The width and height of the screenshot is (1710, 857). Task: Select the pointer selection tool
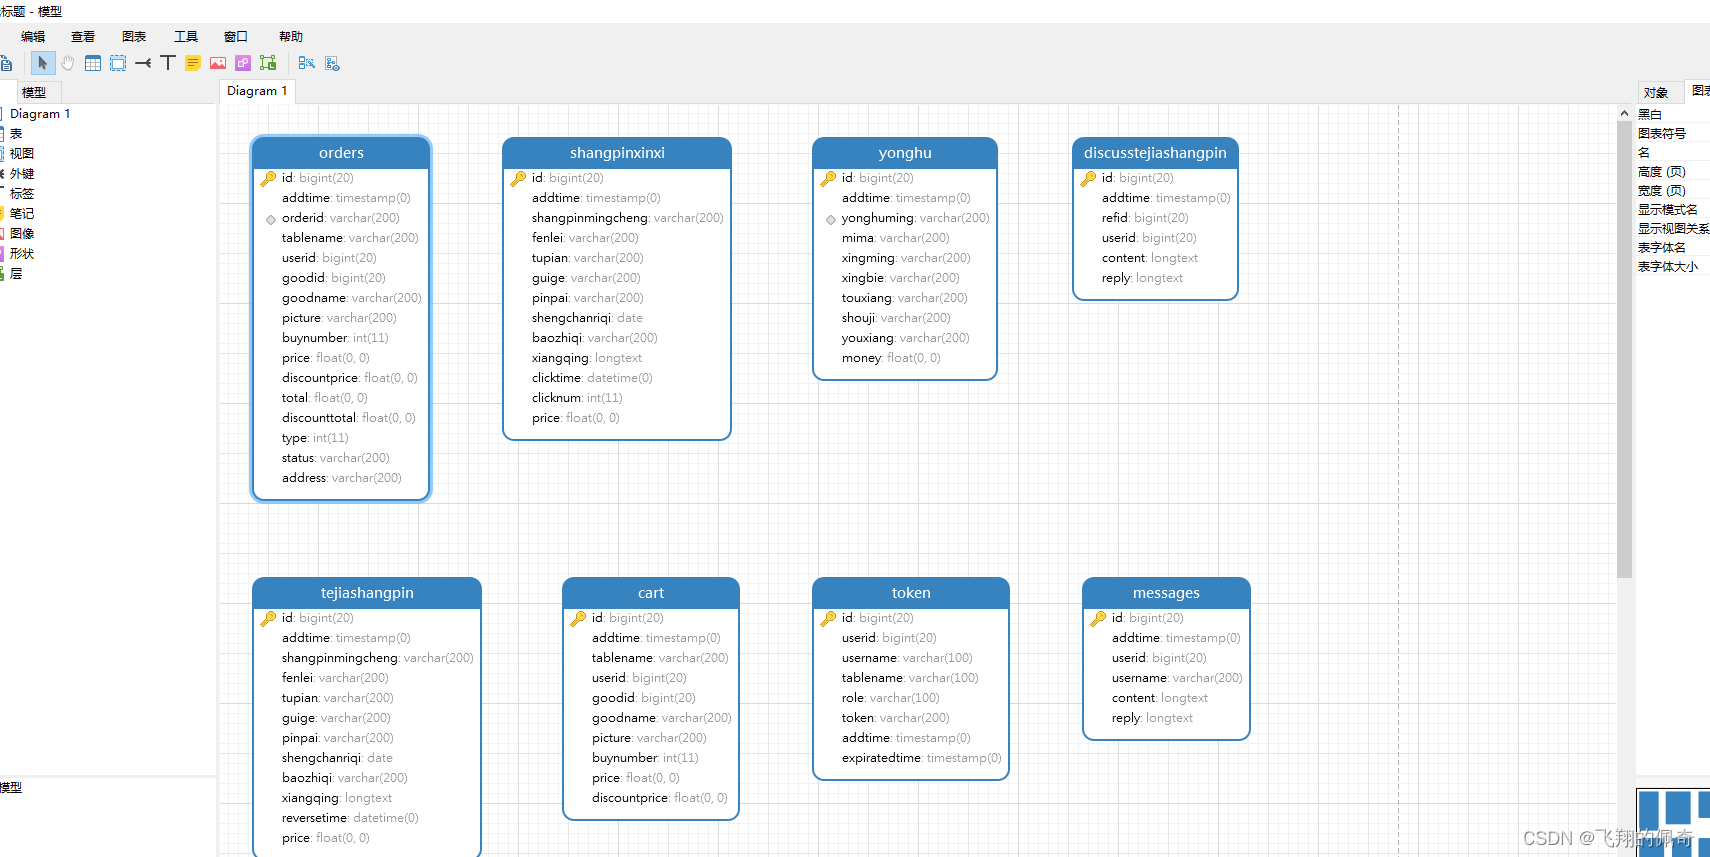coord(43,63)
